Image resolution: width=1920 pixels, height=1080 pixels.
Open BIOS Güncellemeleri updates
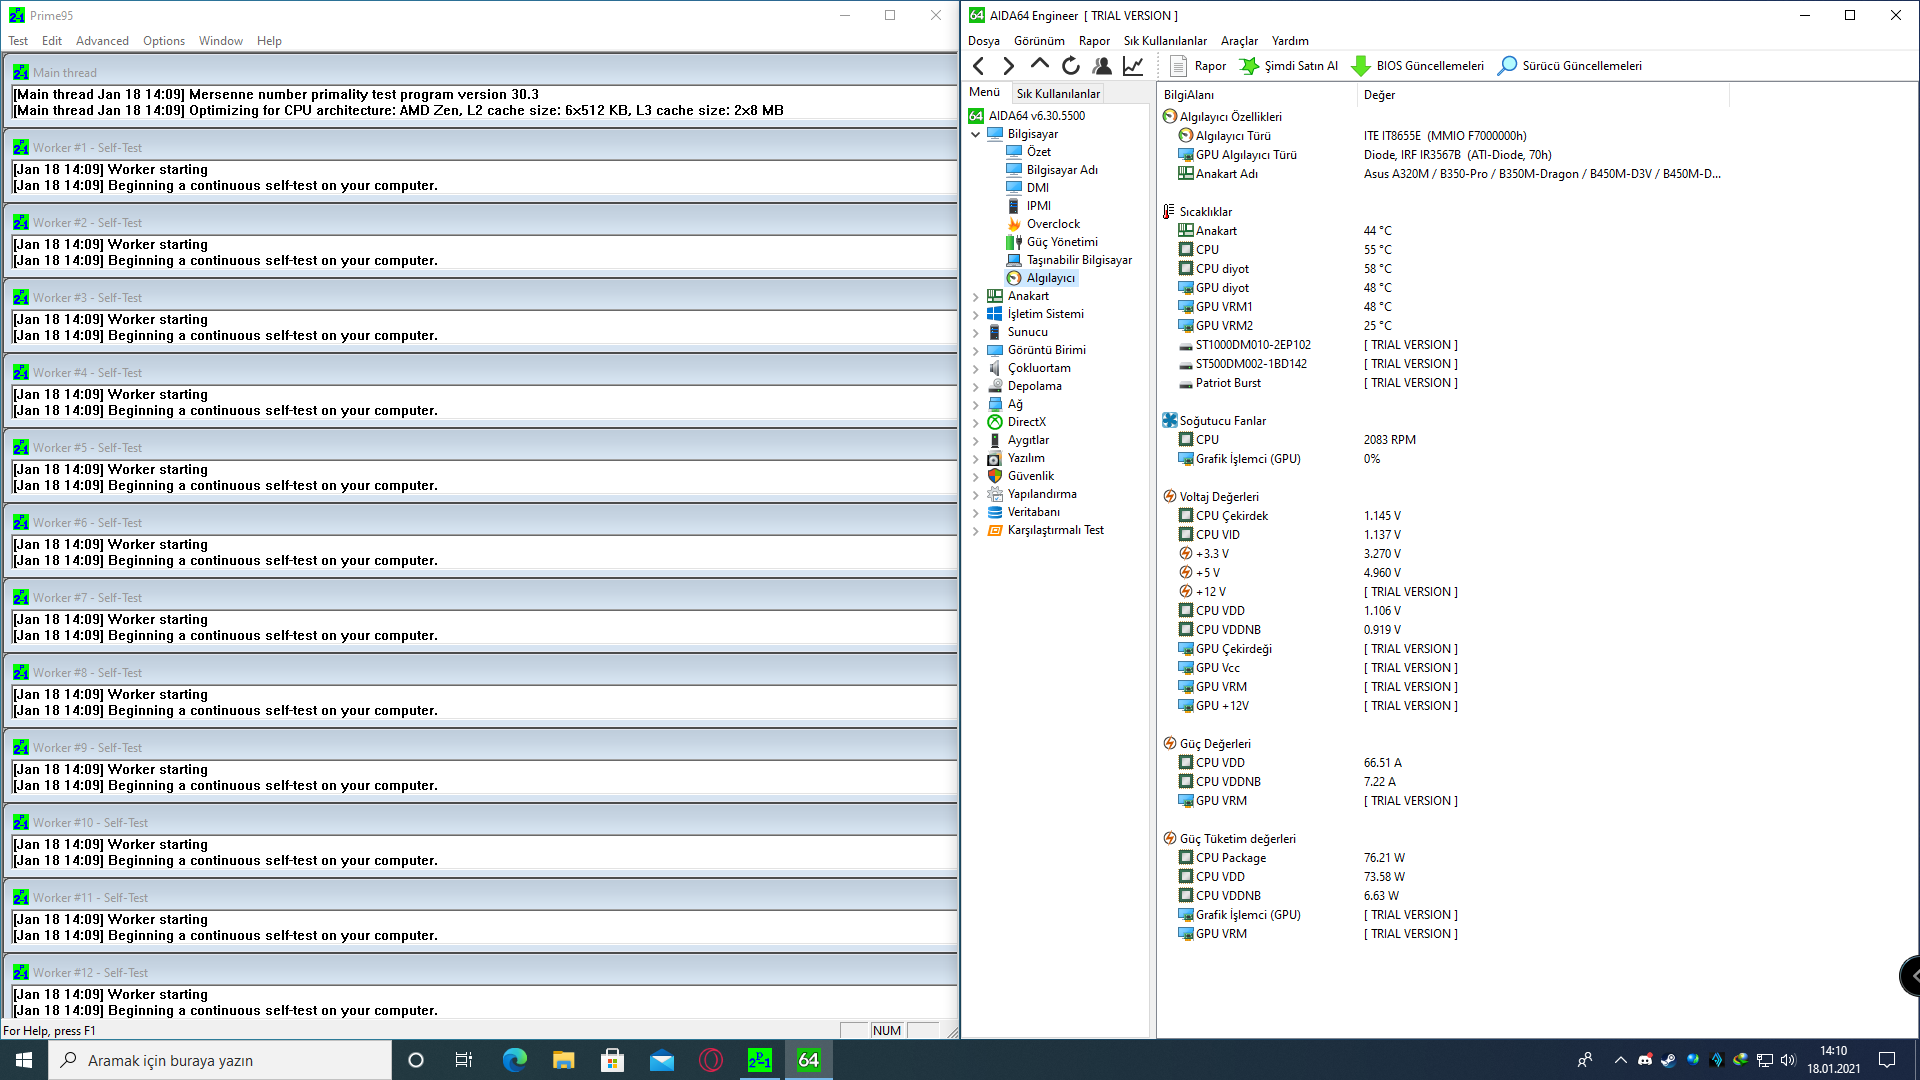pos(1417,66)
